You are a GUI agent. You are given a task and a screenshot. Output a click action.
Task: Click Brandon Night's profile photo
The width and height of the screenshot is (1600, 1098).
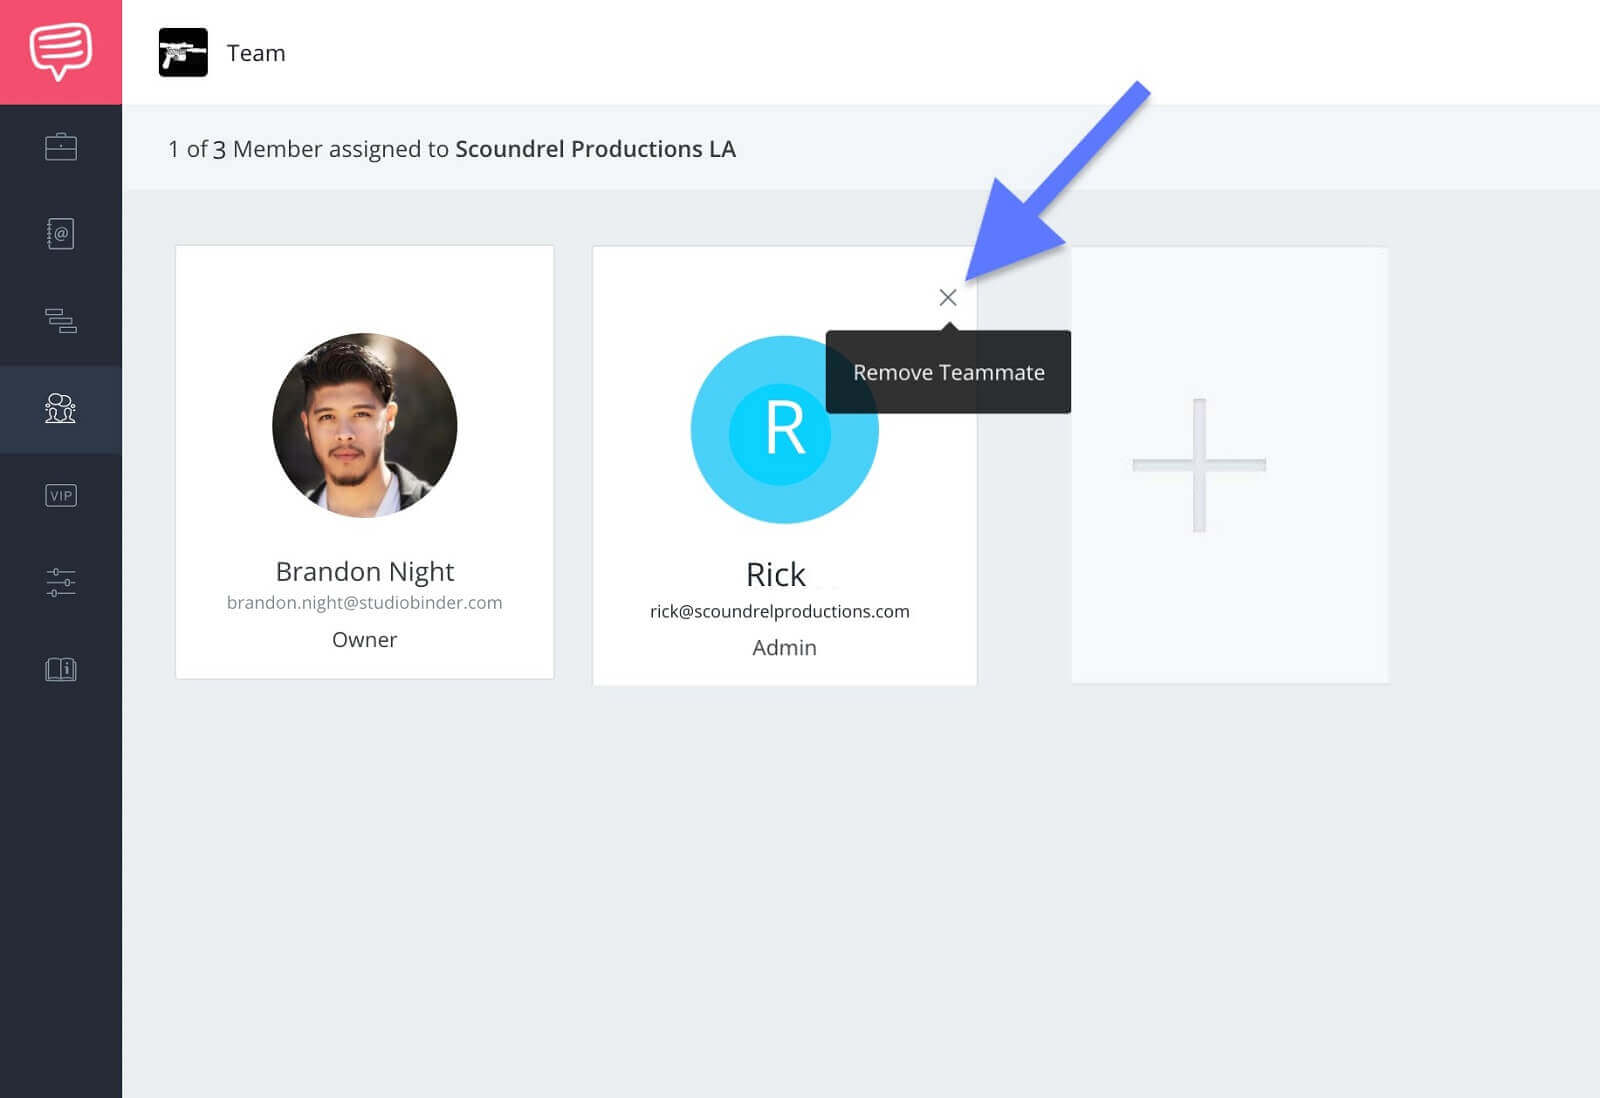[365, 425]
